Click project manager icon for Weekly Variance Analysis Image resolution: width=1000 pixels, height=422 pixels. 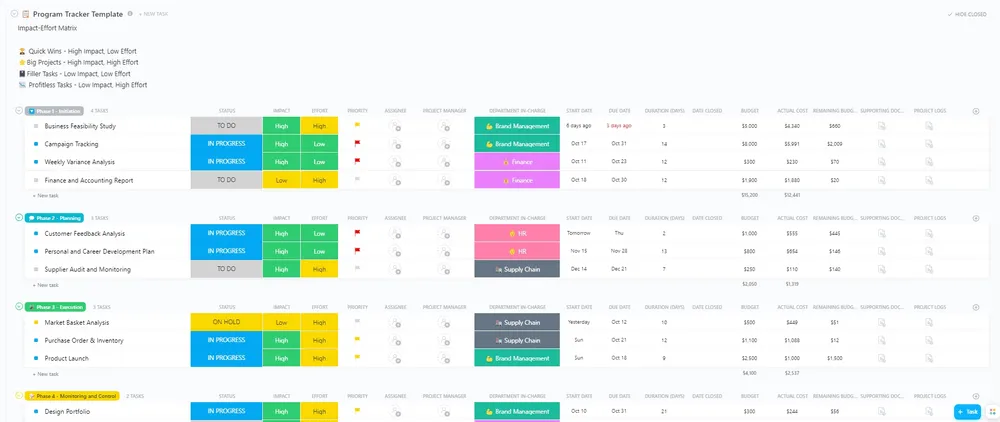(x=445, y=162)
